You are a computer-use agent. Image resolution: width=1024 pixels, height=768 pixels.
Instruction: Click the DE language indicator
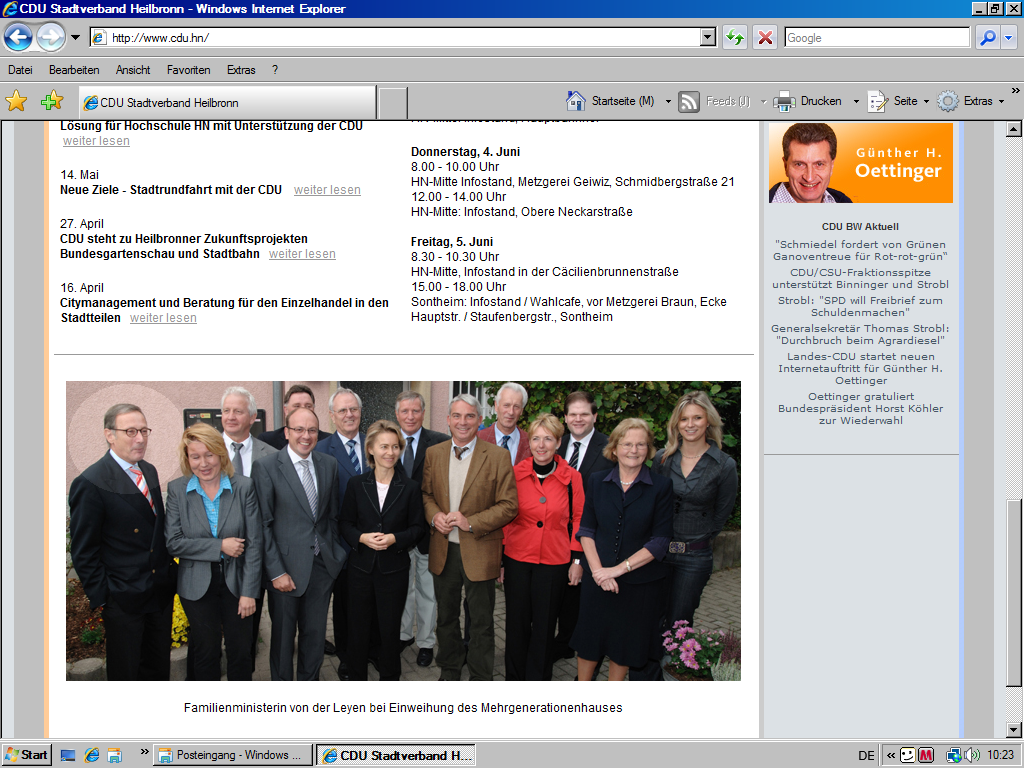pos(866,756)
